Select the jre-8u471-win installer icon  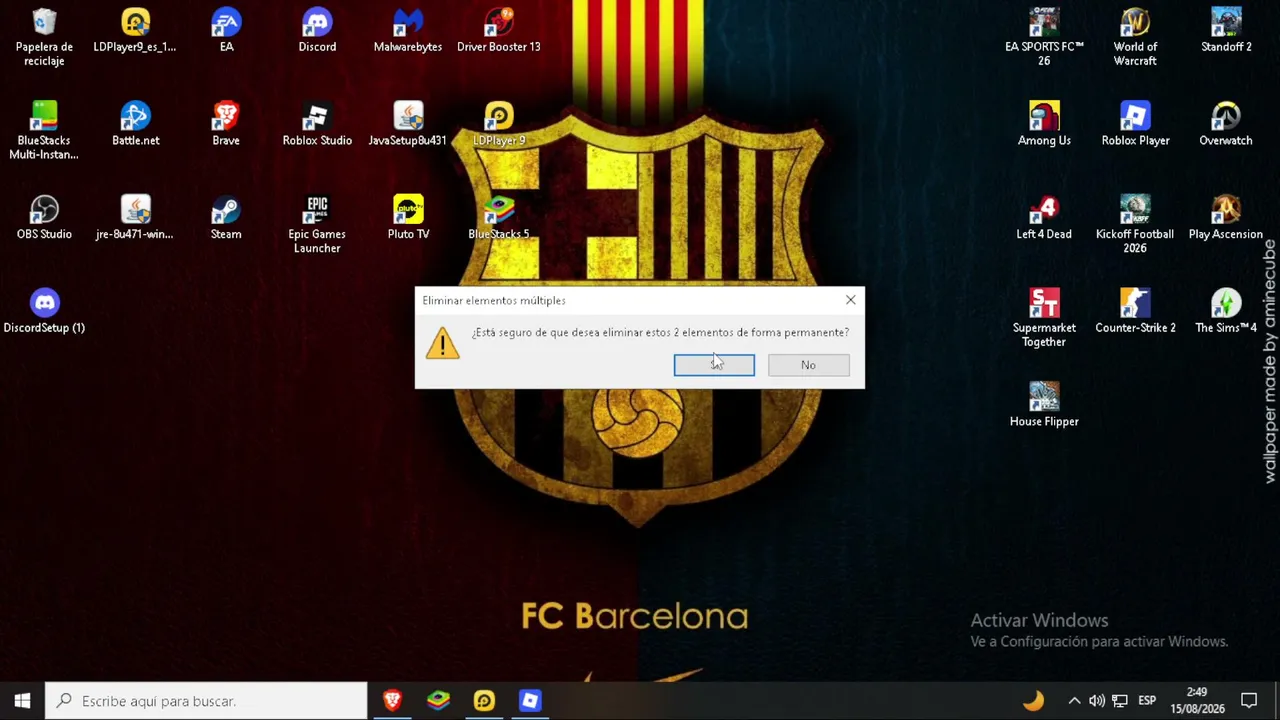click(135, 219)
